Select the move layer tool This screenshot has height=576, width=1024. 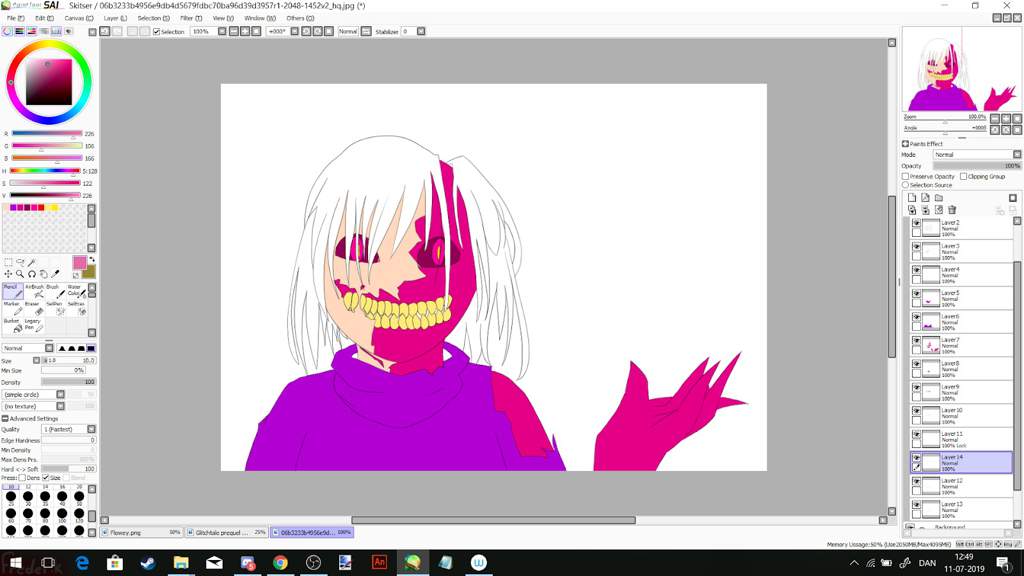coord(8,274)
